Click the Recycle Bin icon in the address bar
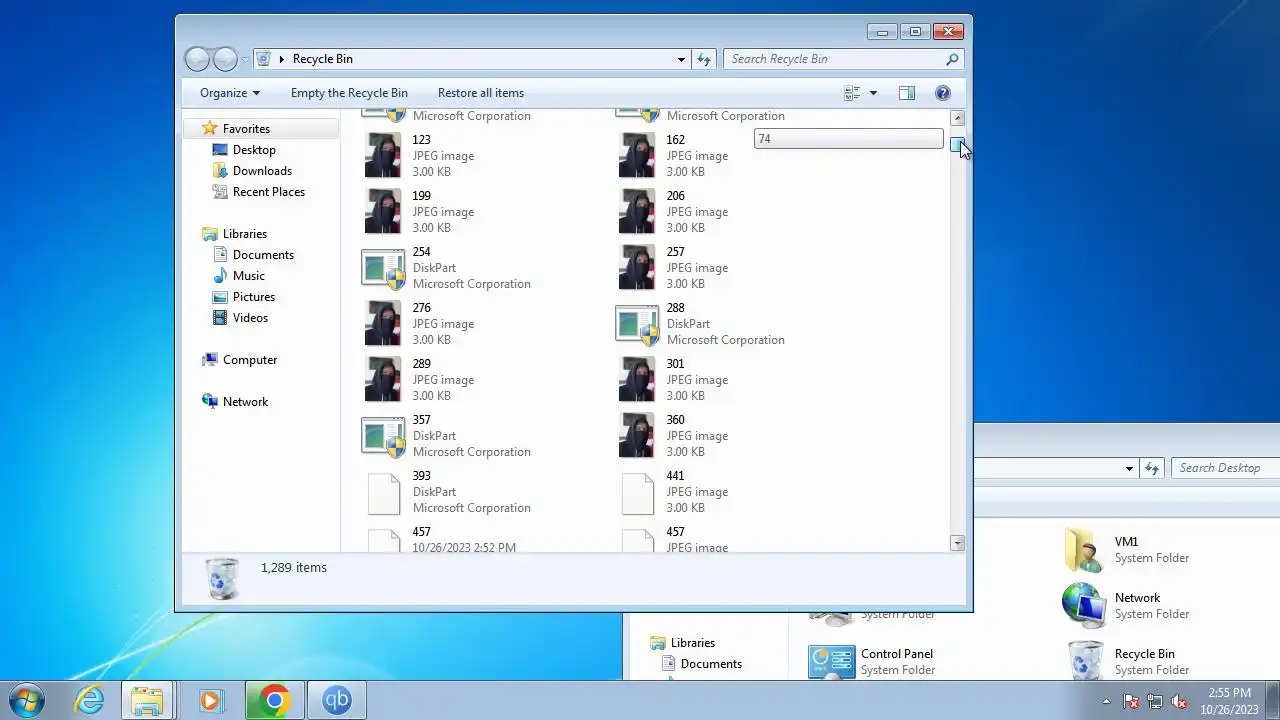Image resolution: width=1280 pixels, height=720 pixels. tap(264, 59)
